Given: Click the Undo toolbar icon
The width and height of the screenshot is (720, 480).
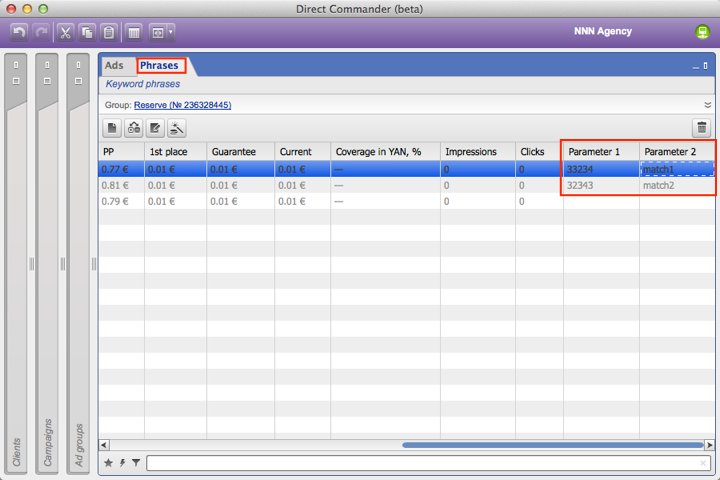Looking at the screenshot, I should tap(19, 33).
